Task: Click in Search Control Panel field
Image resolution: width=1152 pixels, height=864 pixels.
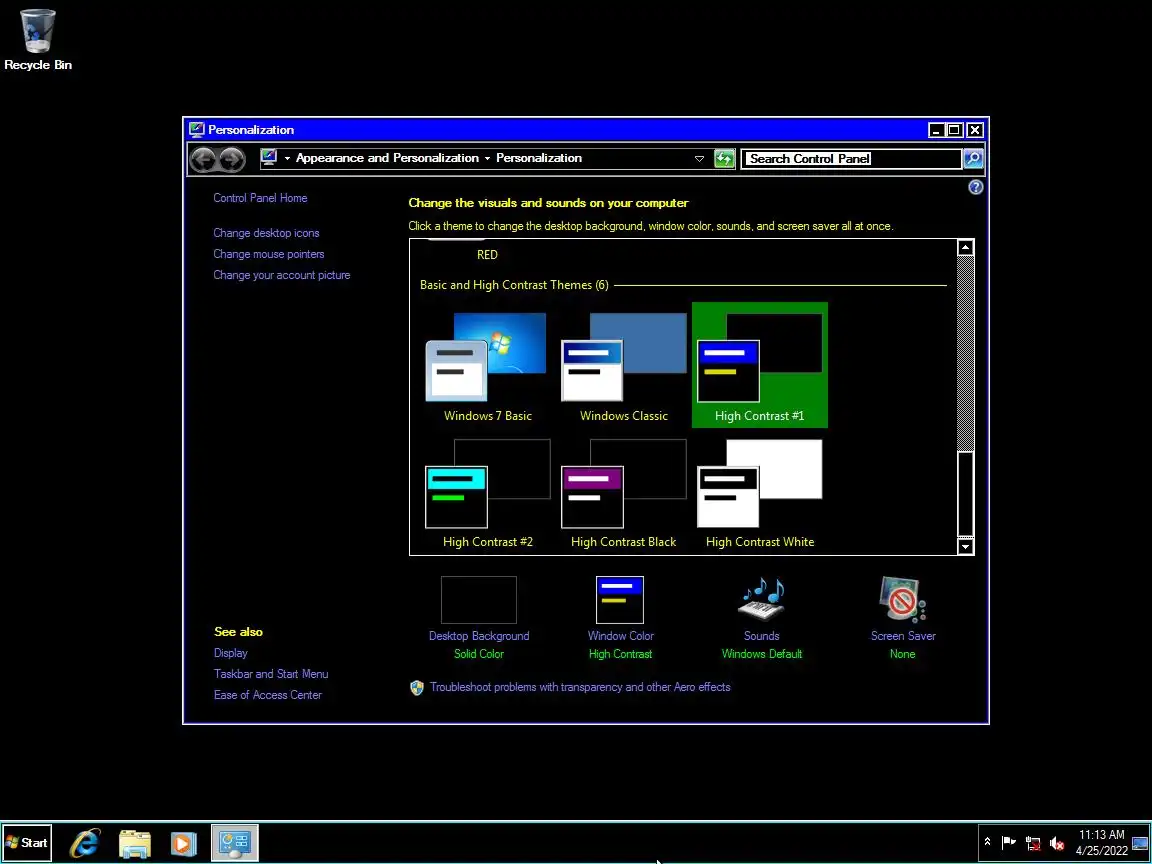Action: (852, 159)
